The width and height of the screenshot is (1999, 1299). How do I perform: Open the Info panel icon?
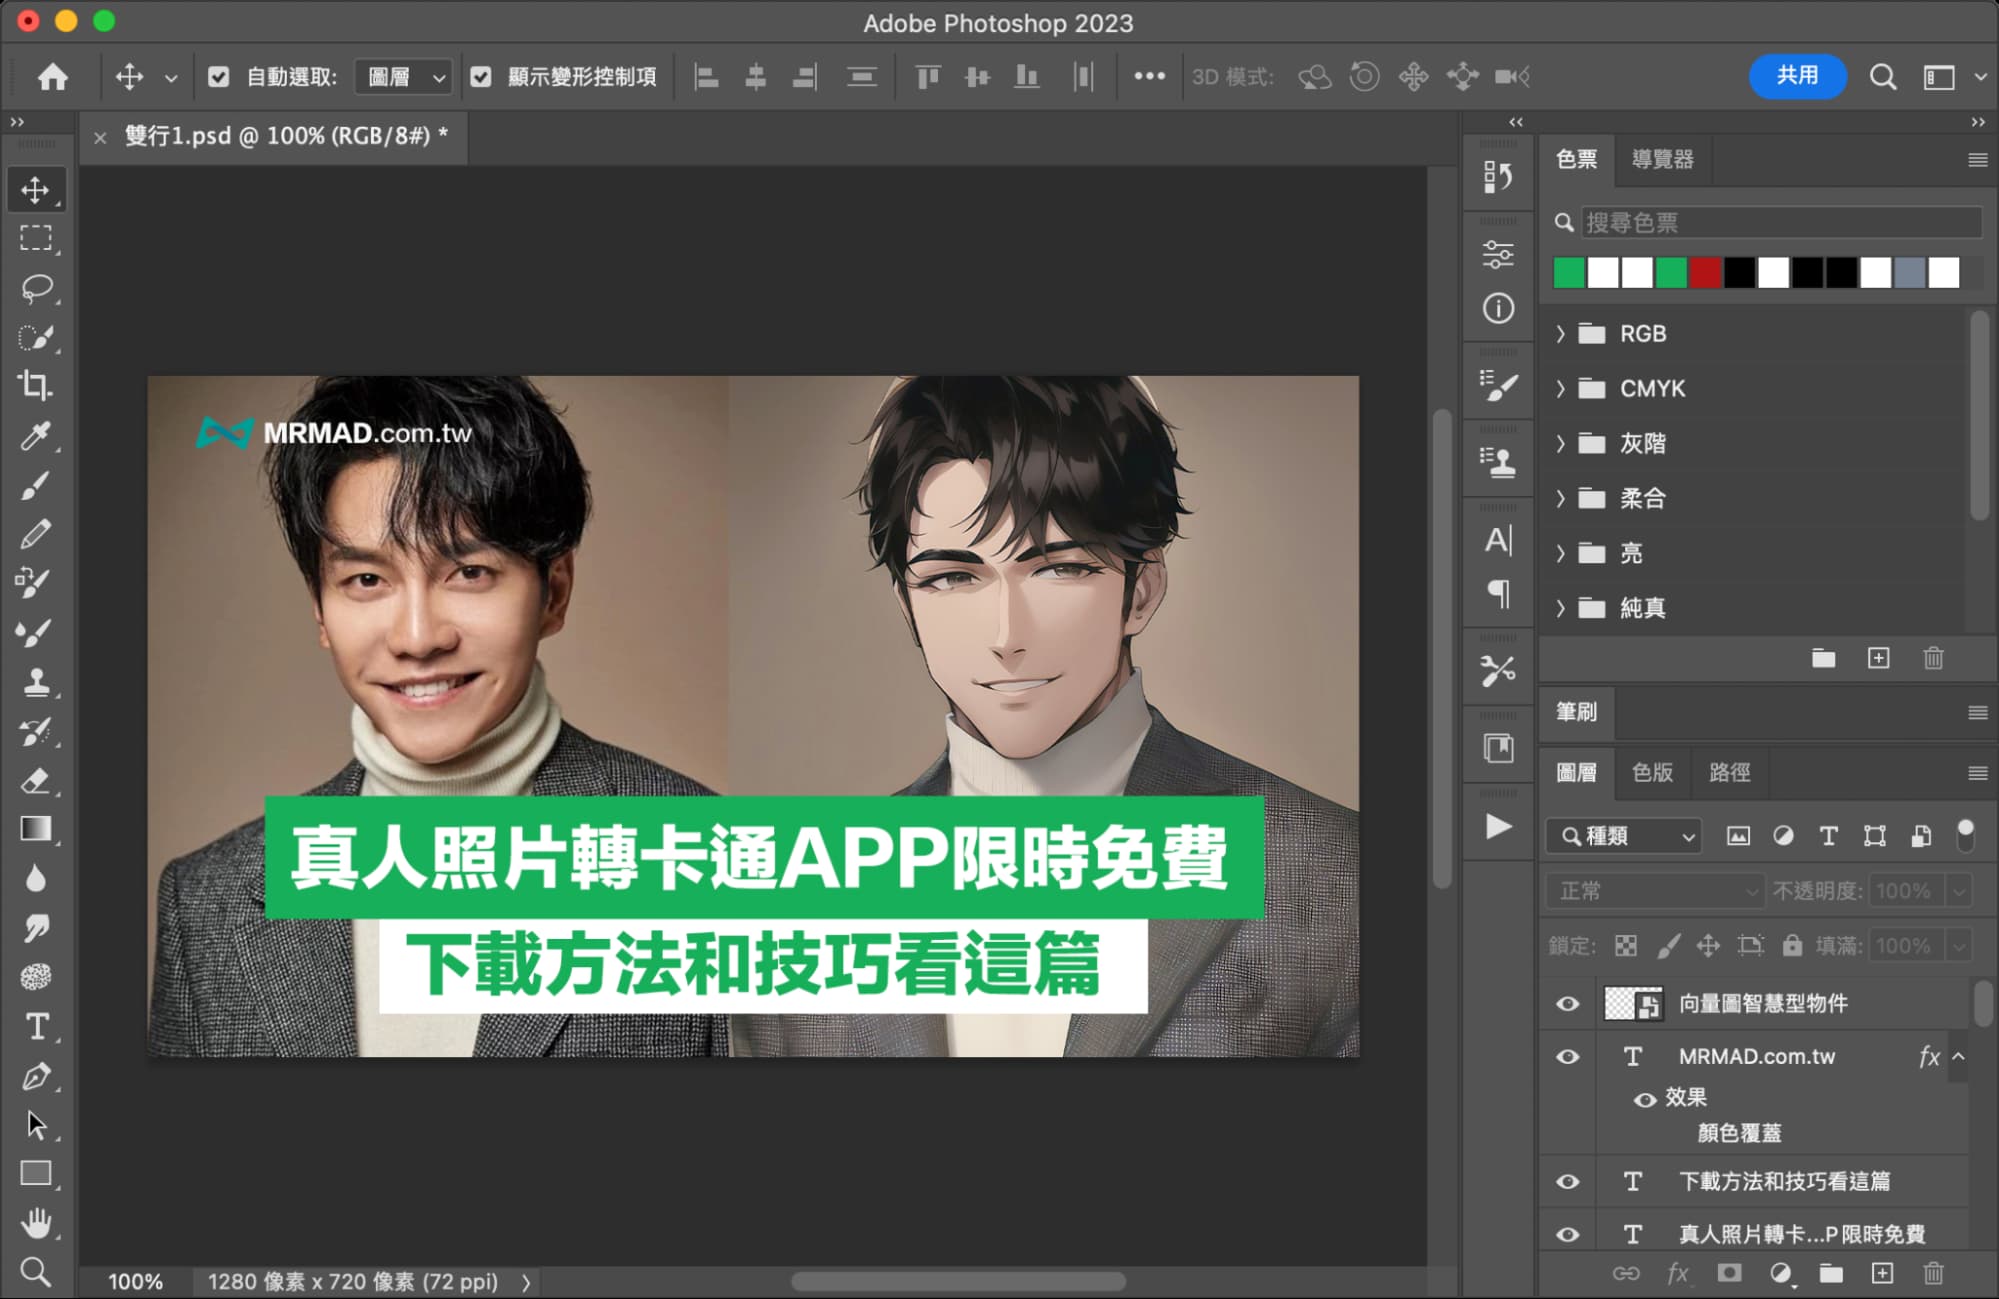pos(1498,308)
